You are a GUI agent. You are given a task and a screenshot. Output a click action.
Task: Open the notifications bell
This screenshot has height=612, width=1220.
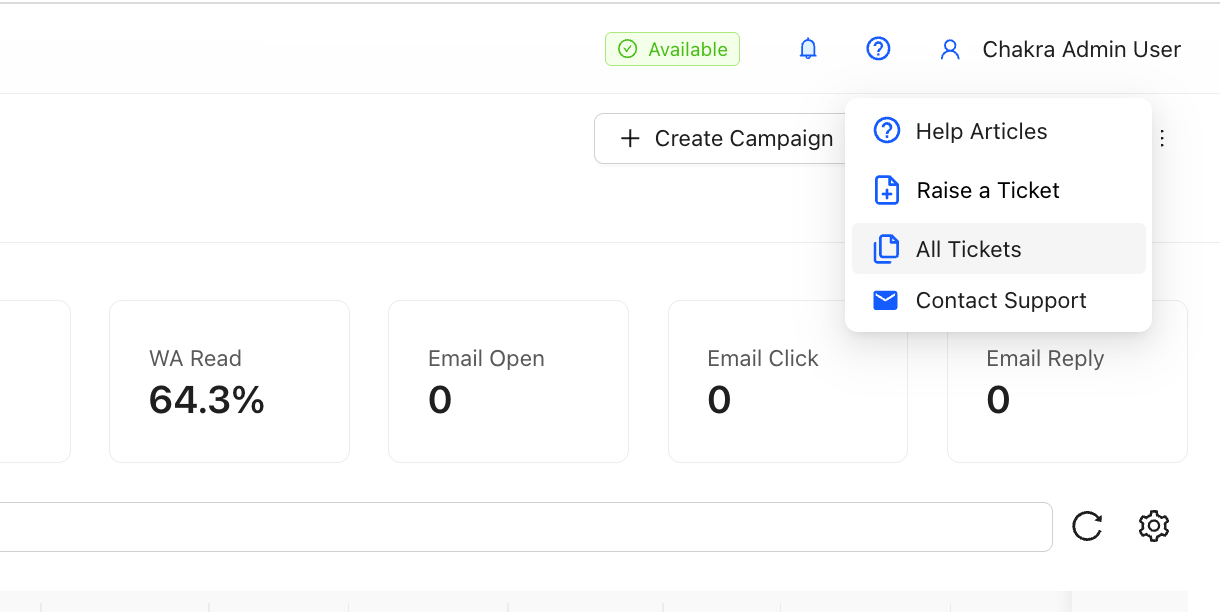(808, 49)
